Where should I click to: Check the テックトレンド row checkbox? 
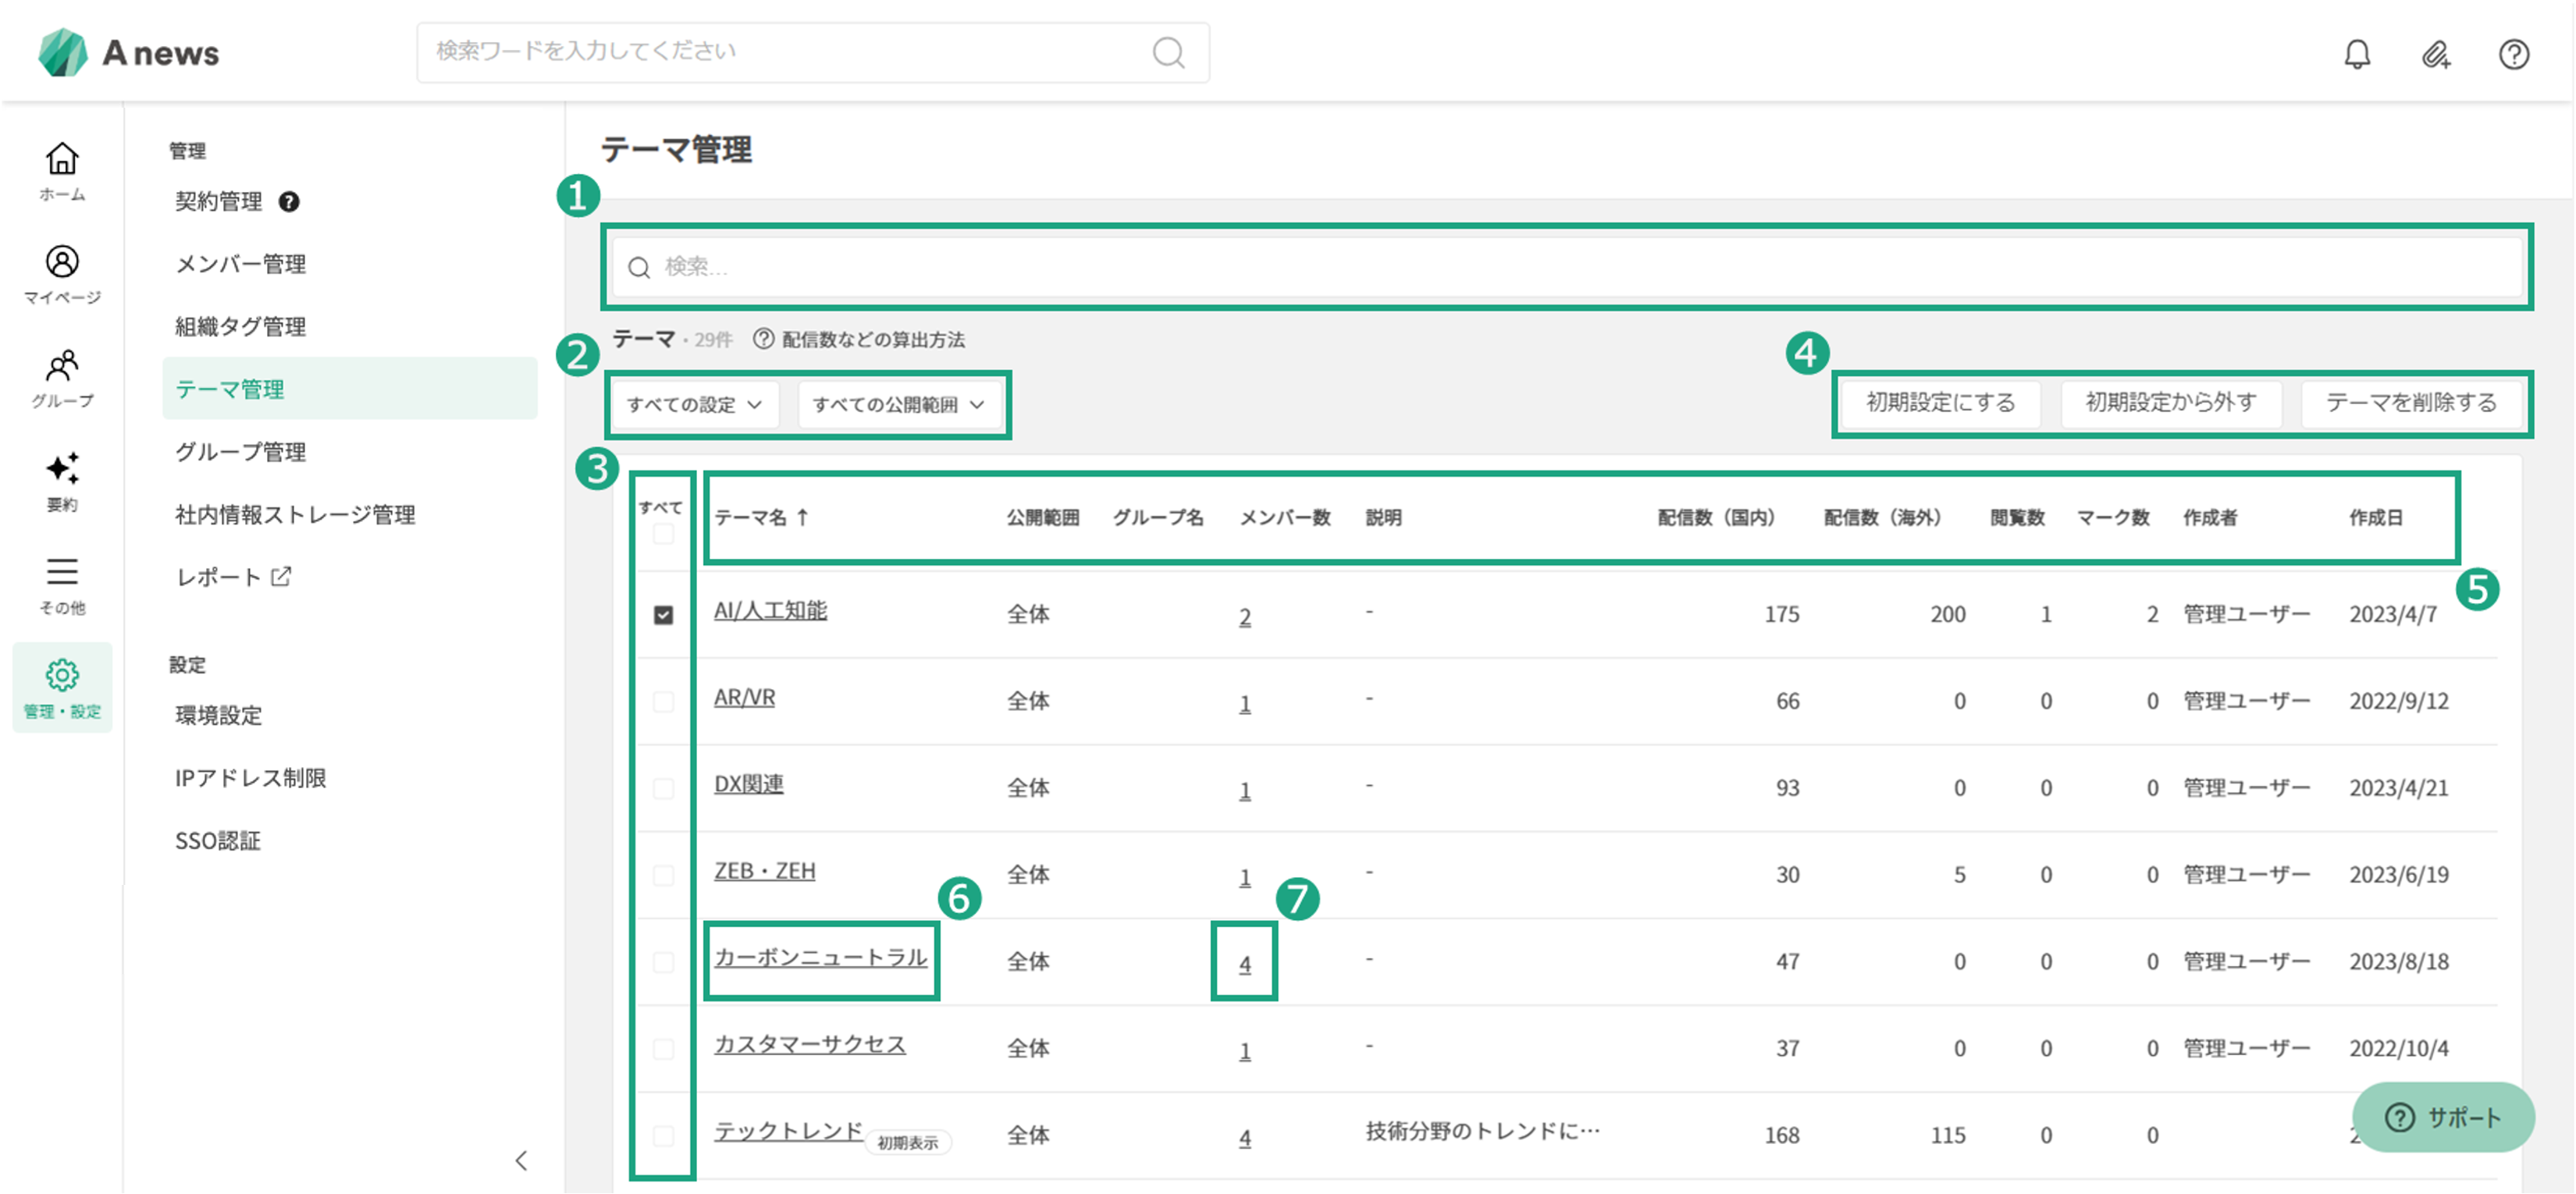(663, 1136)
